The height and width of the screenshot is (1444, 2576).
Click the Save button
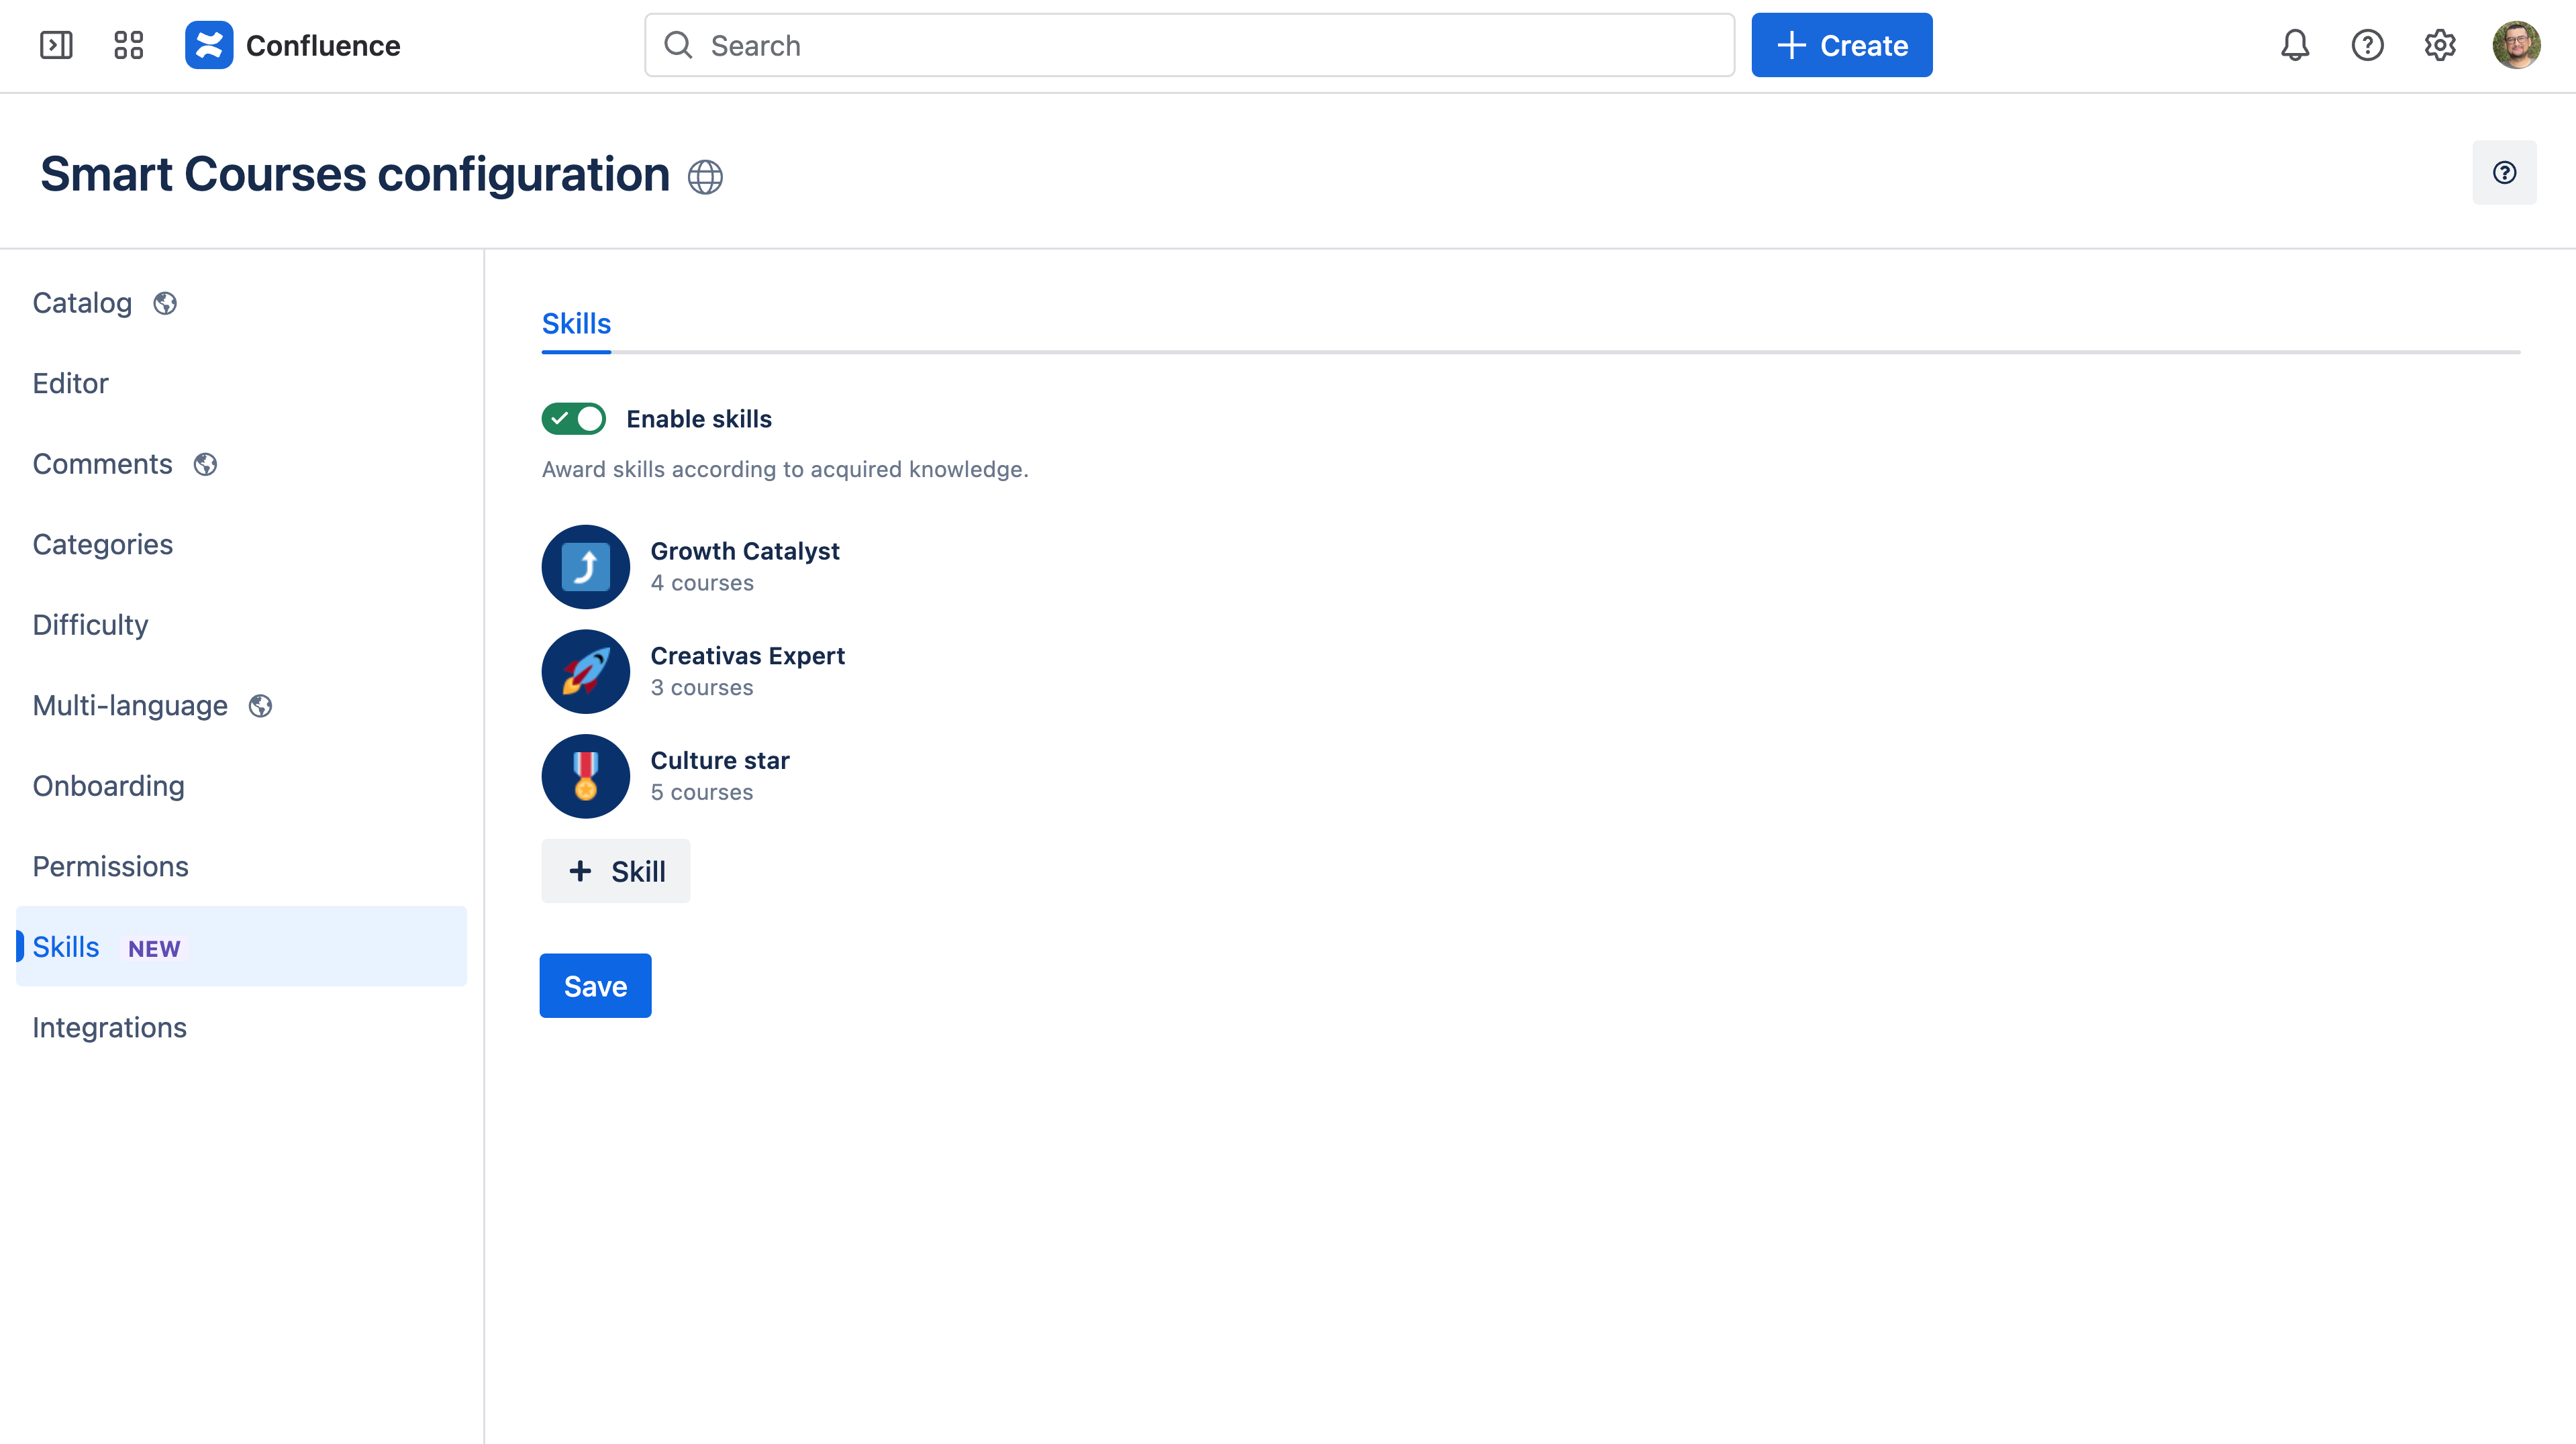(595, 986)
